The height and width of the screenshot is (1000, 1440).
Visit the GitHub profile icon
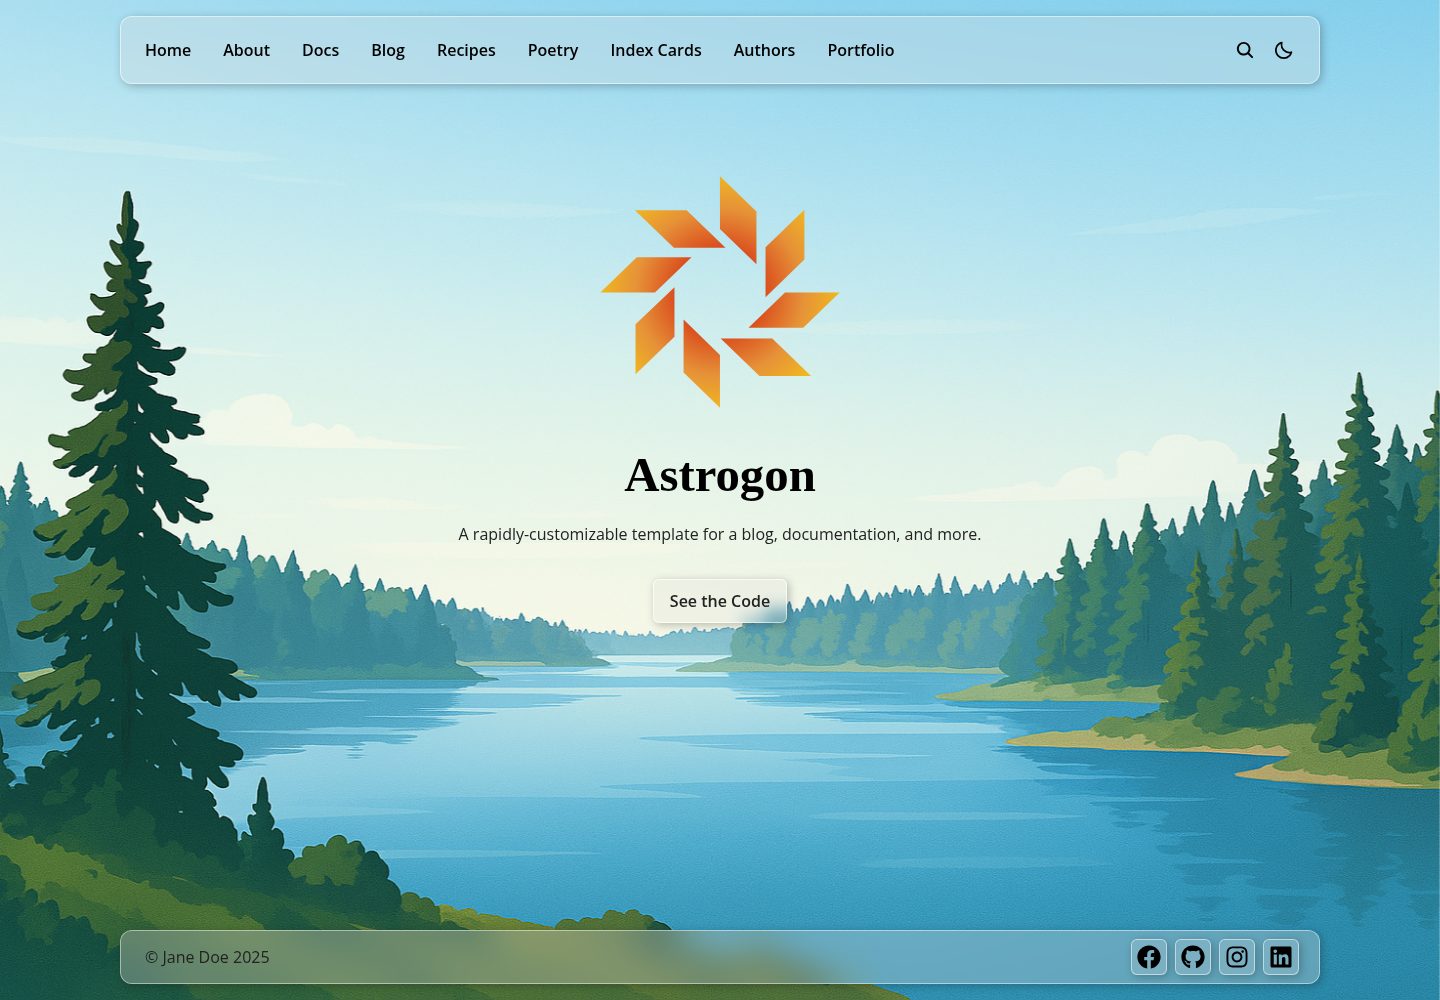1193,957
